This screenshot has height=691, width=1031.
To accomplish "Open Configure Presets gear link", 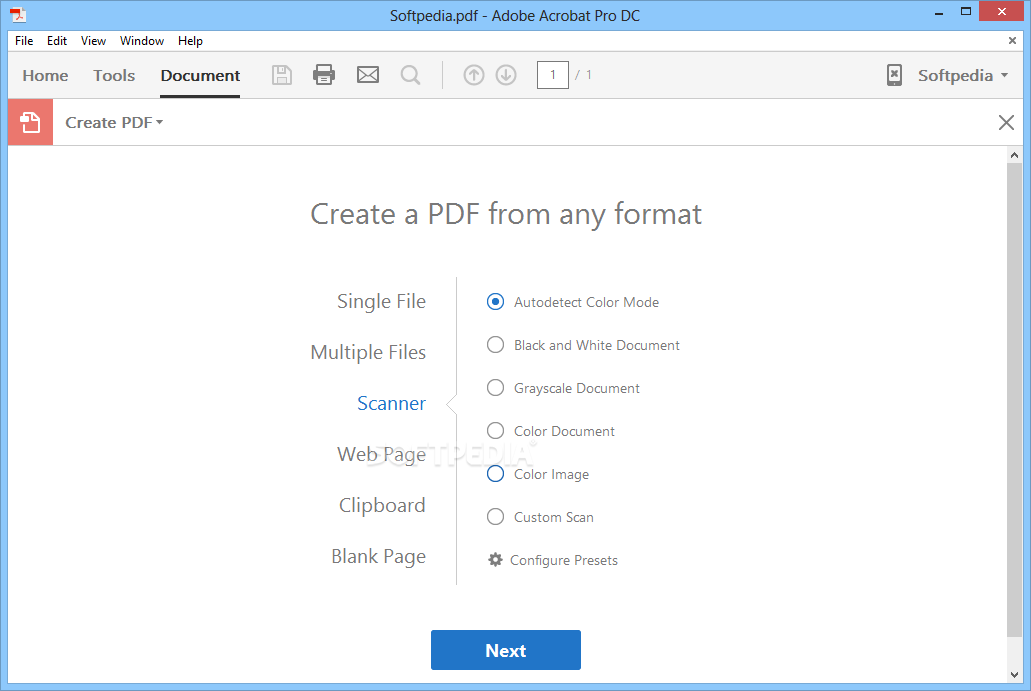I will [x=553, y=560].
